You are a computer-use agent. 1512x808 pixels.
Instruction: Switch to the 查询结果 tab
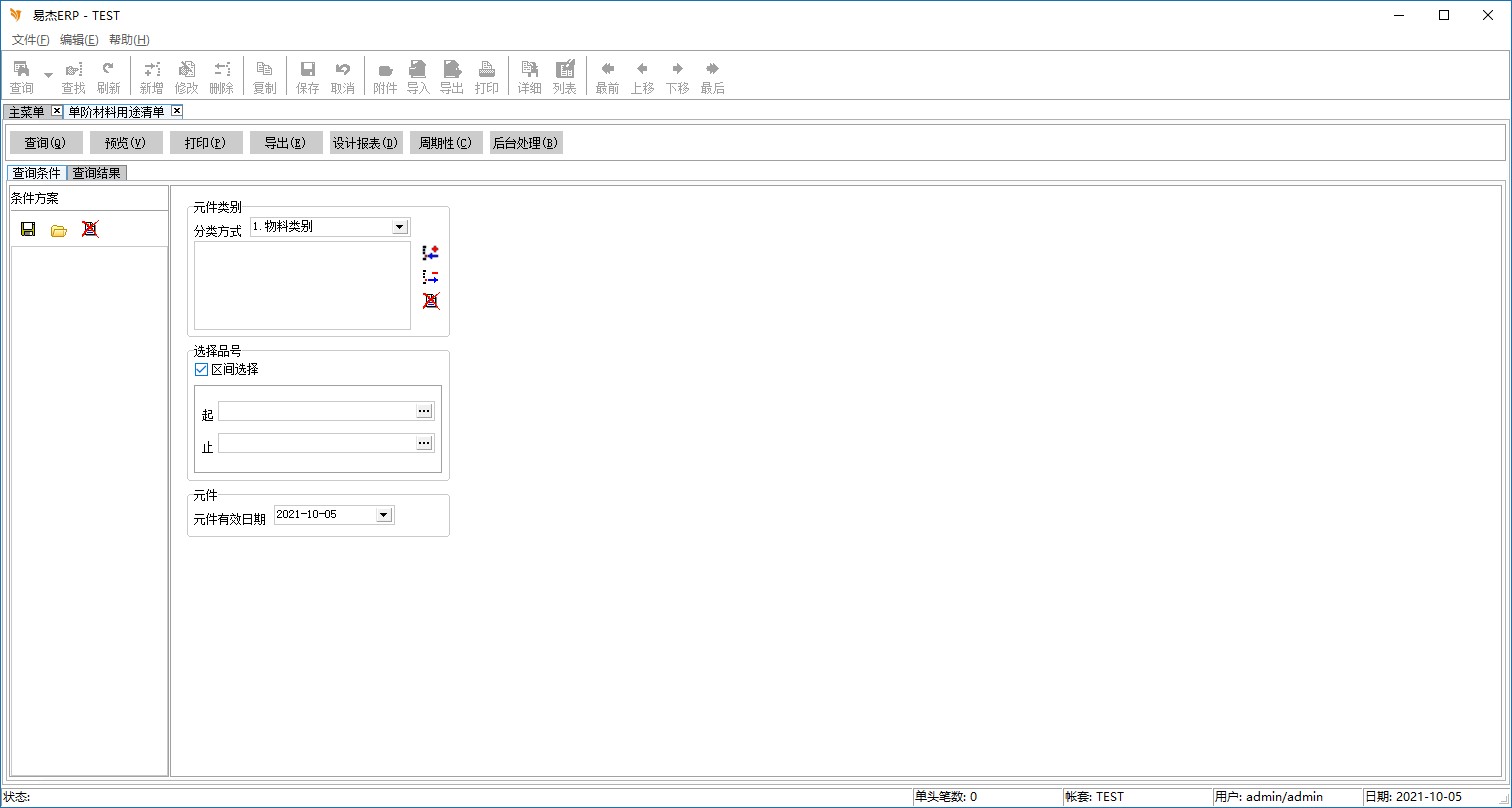[96, 173]
